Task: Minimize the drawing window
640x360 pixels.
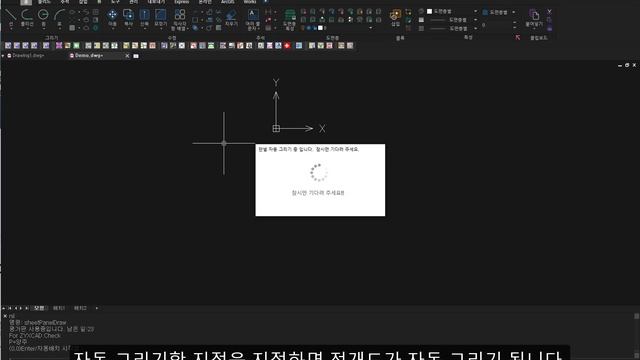Action: tap(620, 65)
